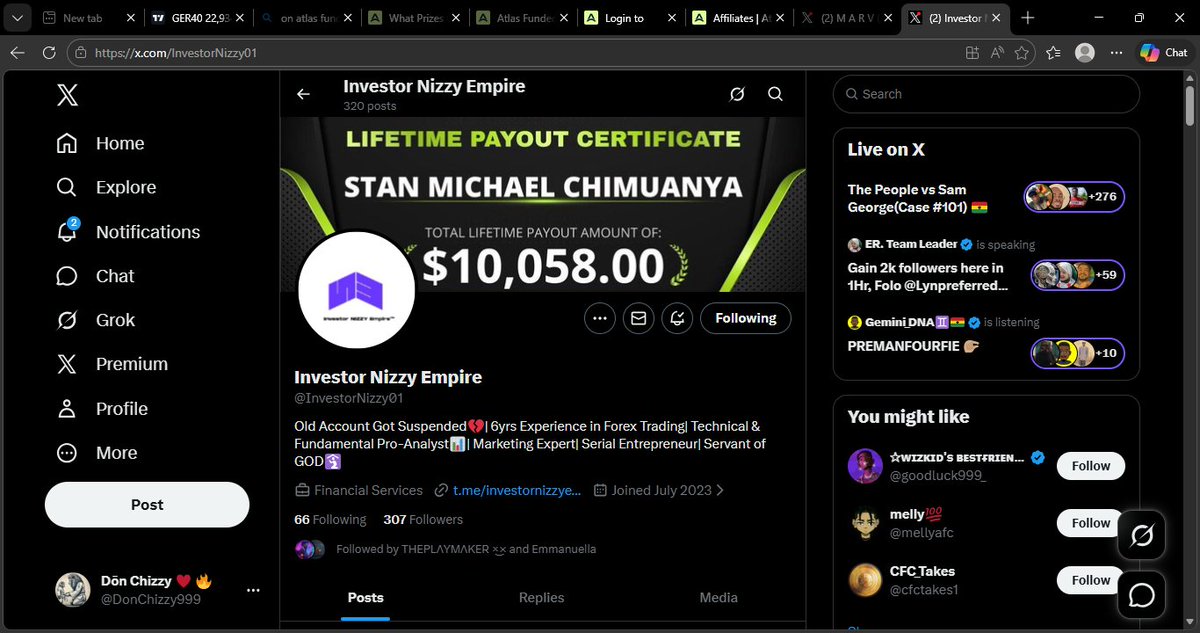Click Followed by THEPLAYMAKER and Emmanuella
Screen dimensions: 1200x633
pos(466,549)
